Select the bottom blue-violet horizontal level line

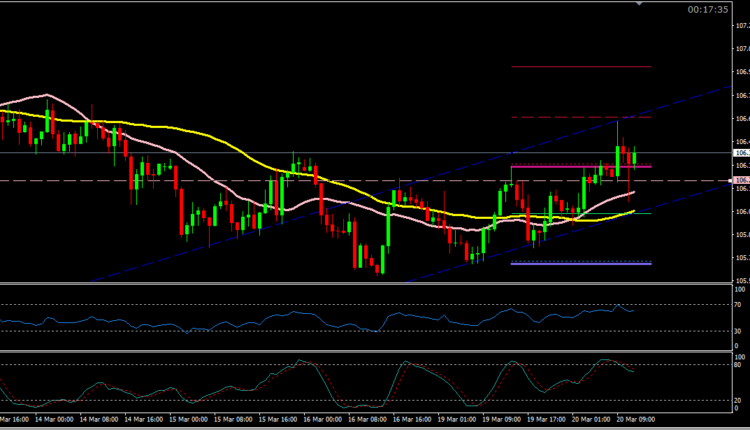(580, 264)
